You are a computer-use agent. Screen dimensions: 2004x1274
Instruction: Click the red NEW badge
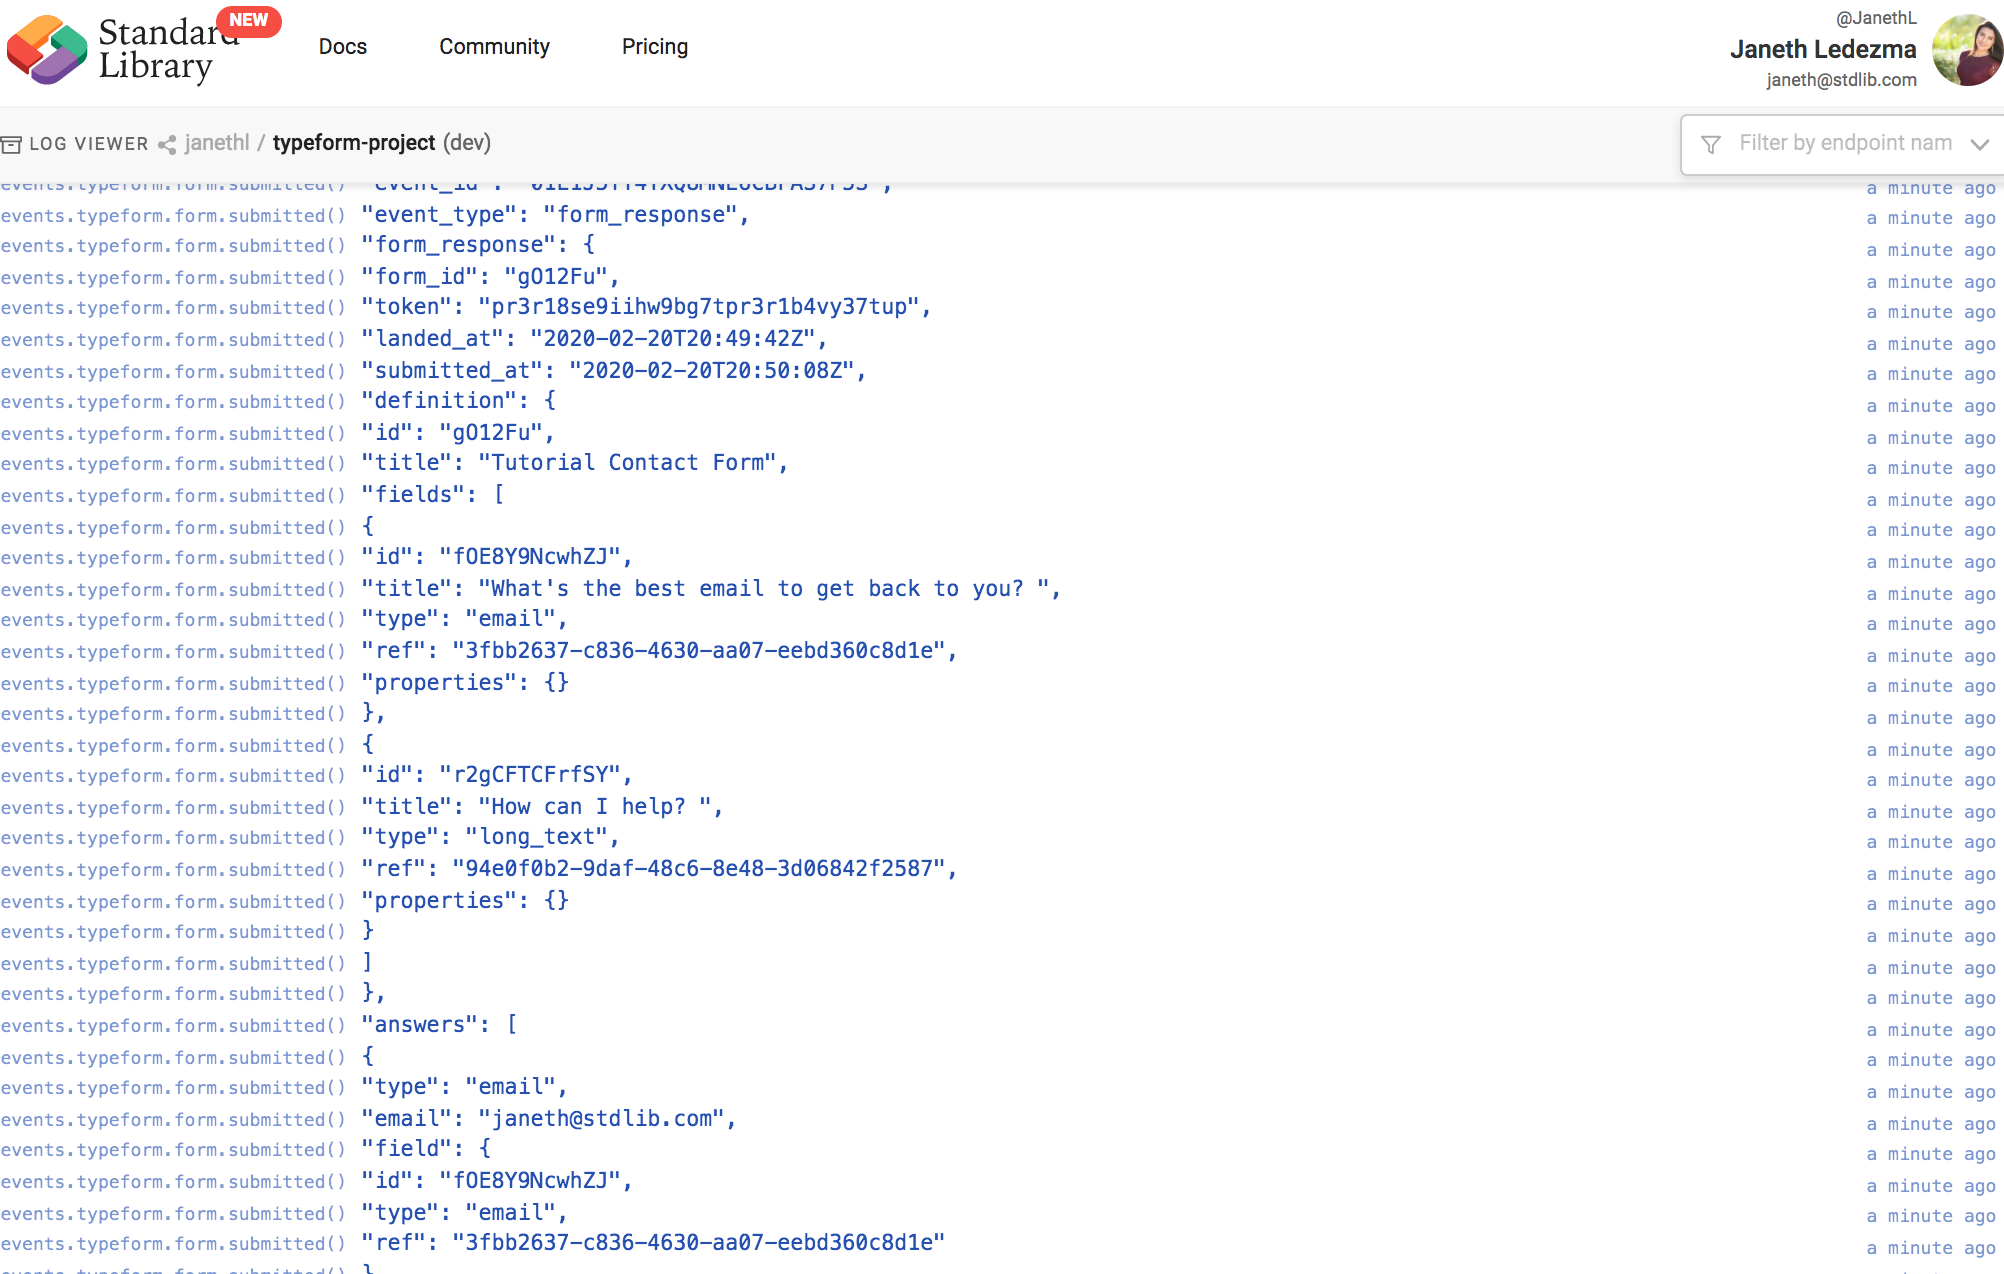point(248,20)
